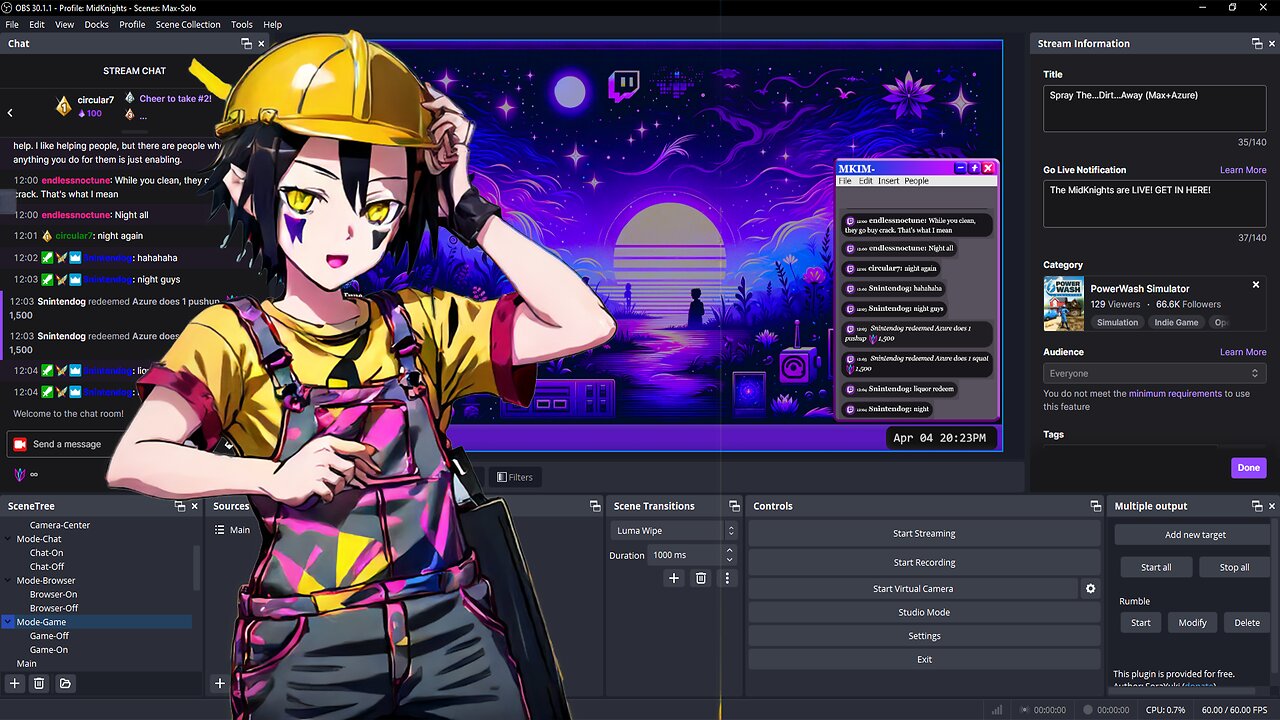The image size is (1280, 720).
Task: Click the streaming time indicator in status bar
Action: click(1043, 710)
